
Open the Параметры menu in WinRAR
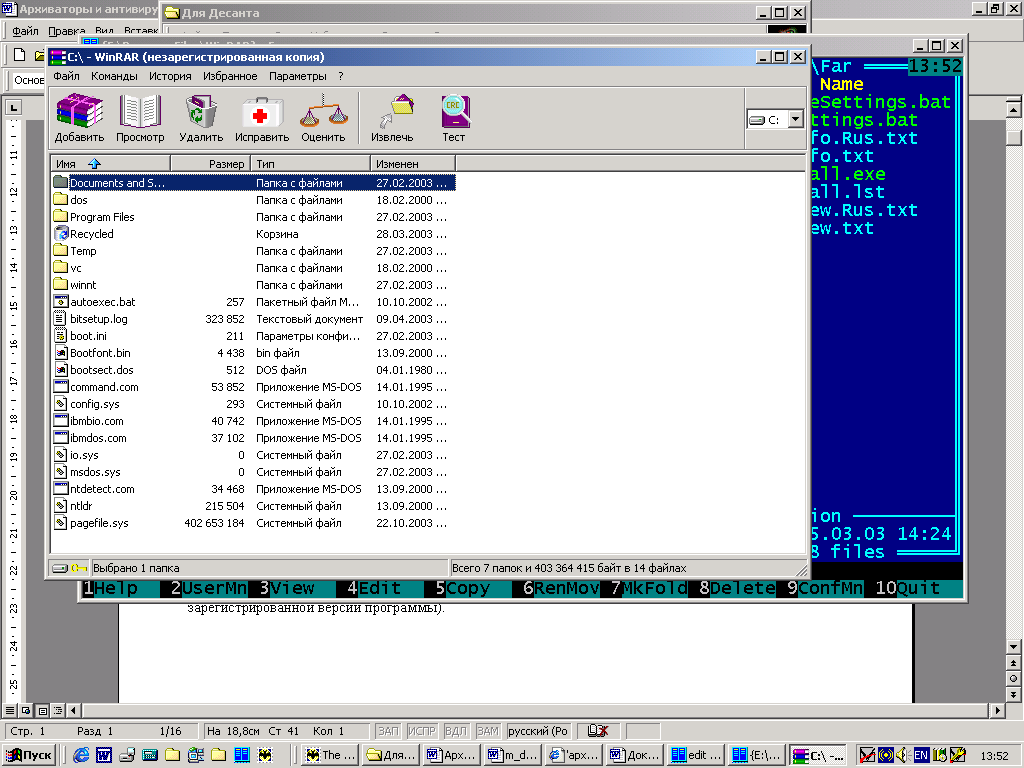(298, 76)
